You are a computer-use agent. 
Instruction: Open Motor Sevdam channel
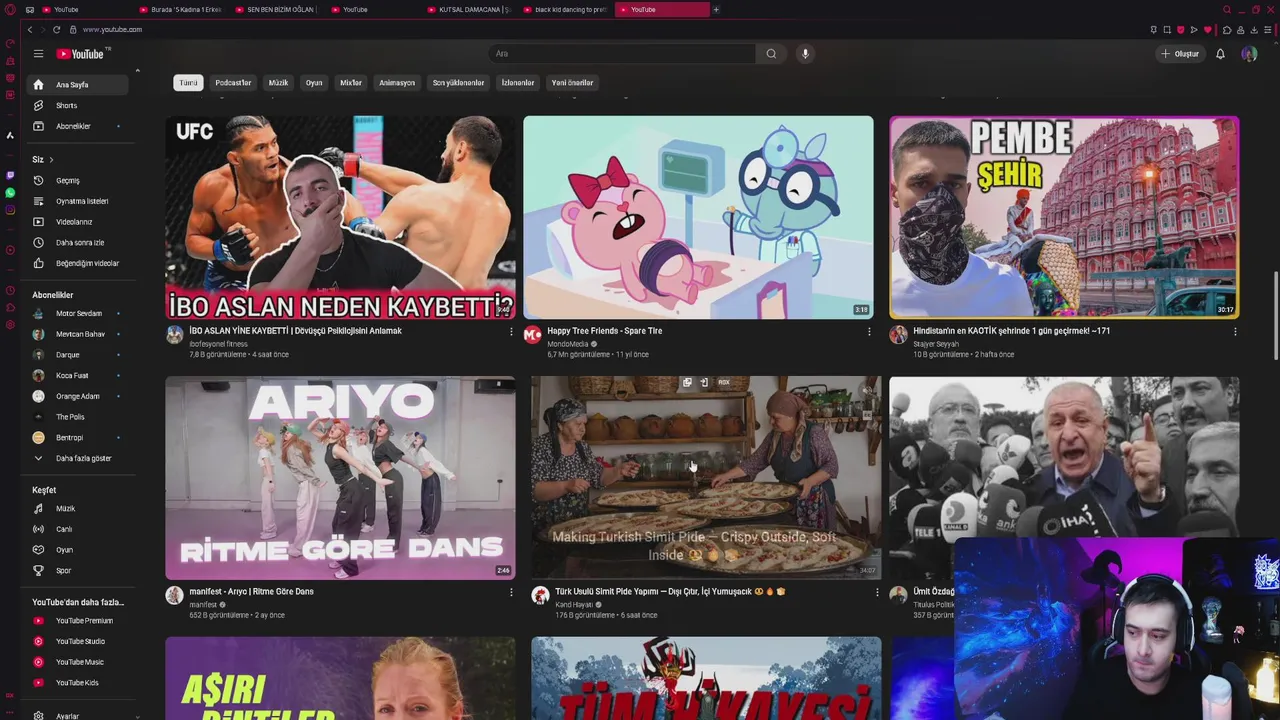(78, 313)
